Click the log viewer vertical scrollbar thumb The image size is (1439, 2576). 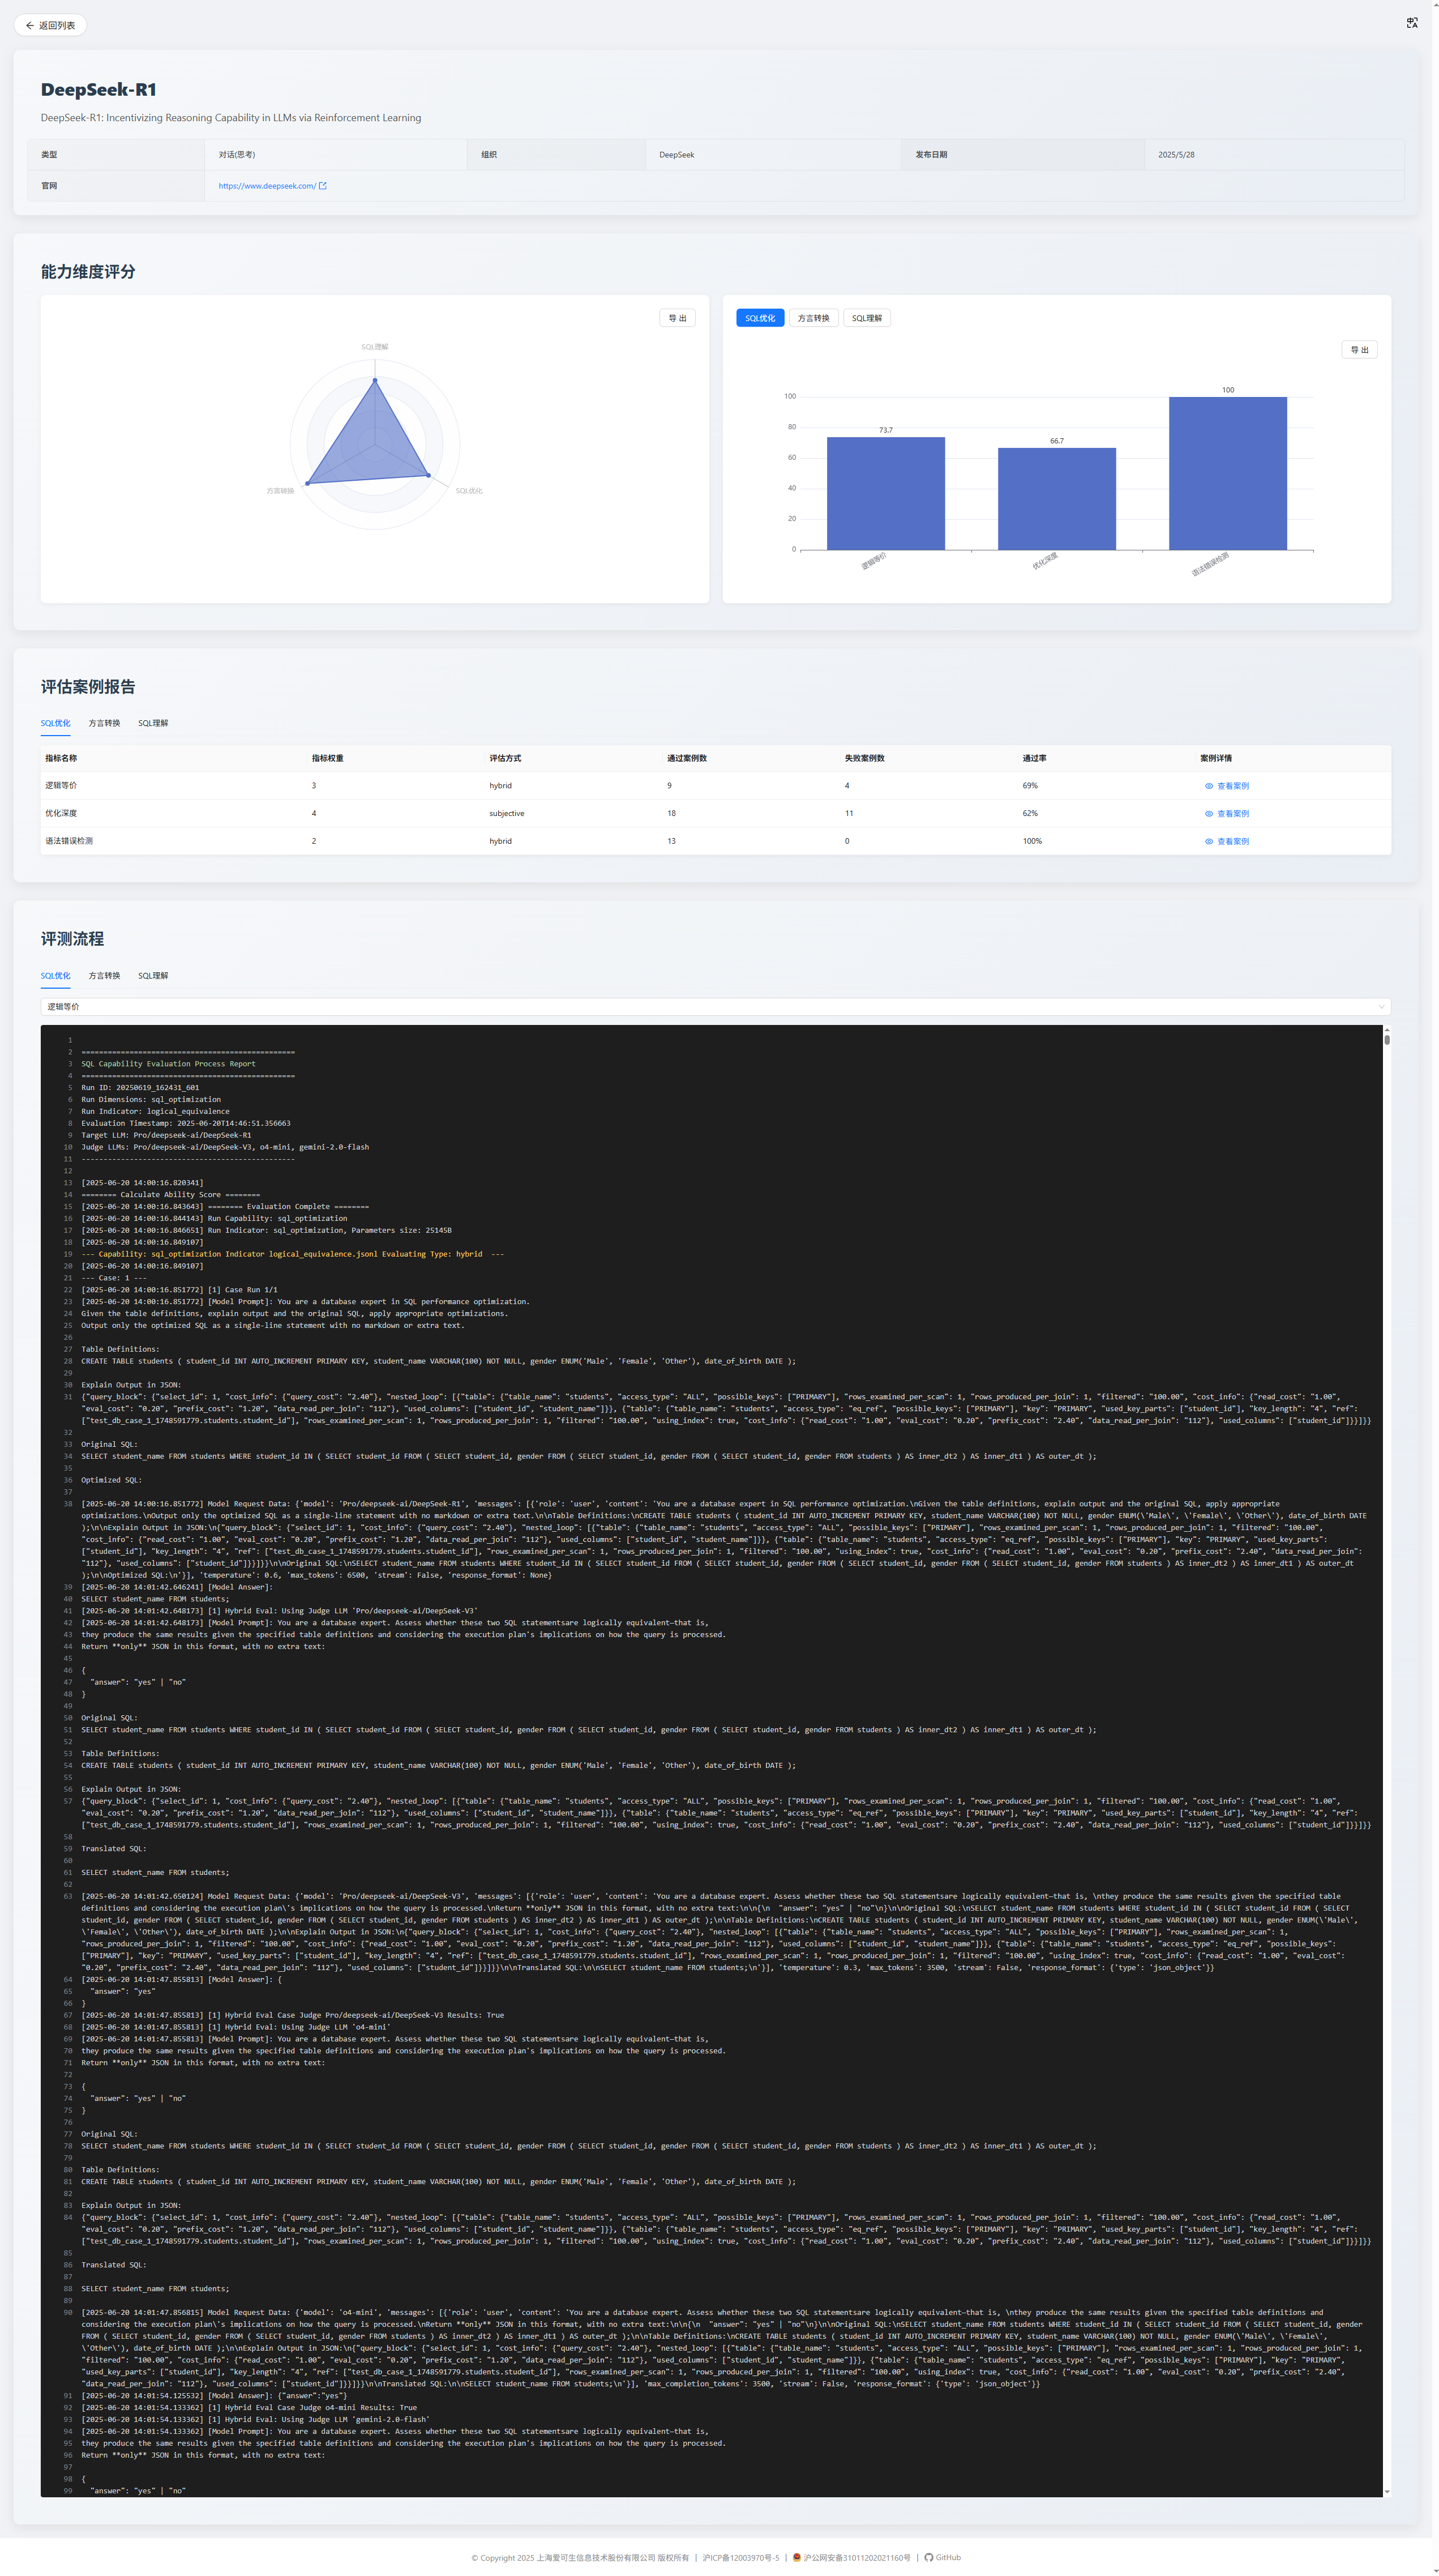click(x=1386, y=1040)
